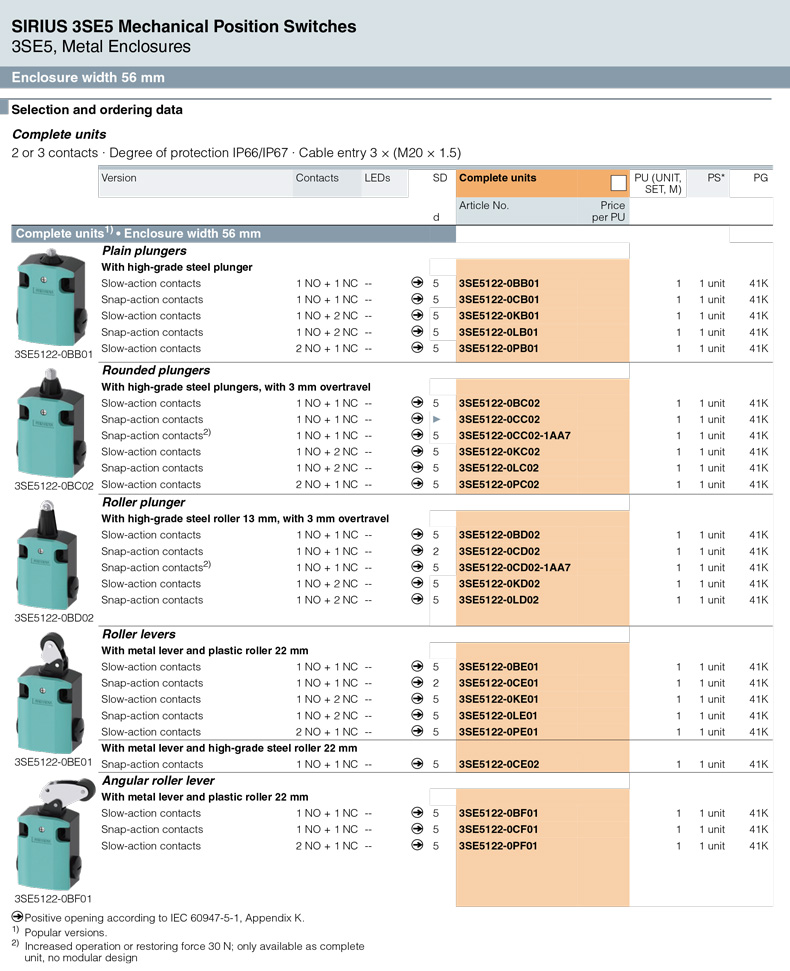Click the triangle marker in 3SE5122-0CC02 row
790x971 pixels.
point(436,420)
